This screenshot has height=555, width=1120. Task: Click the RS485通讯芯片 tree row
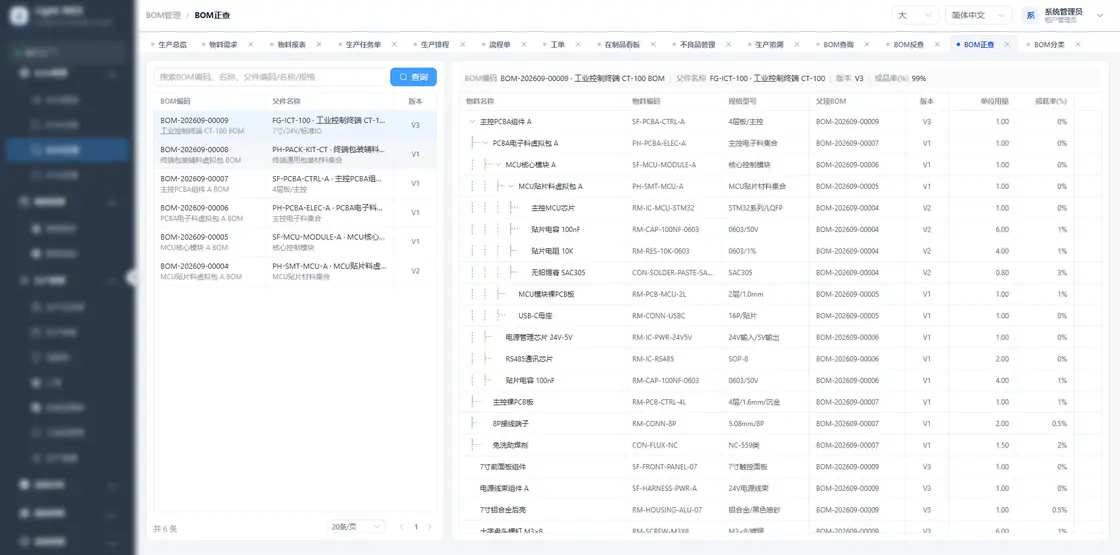(x=780, y=359)
